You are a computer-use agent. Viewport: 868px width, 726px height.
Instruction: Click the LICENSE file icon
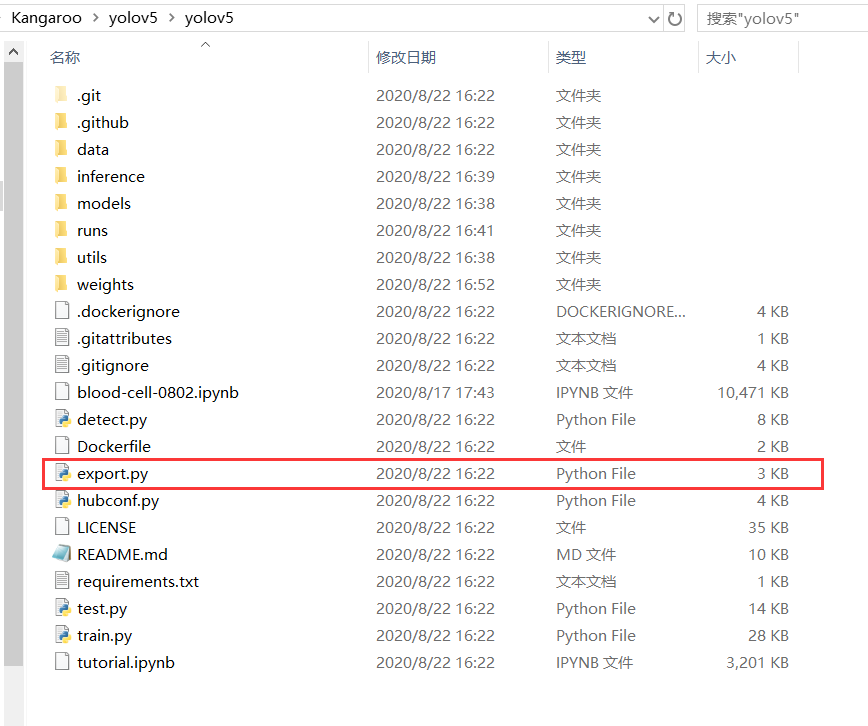coord(62,527)
